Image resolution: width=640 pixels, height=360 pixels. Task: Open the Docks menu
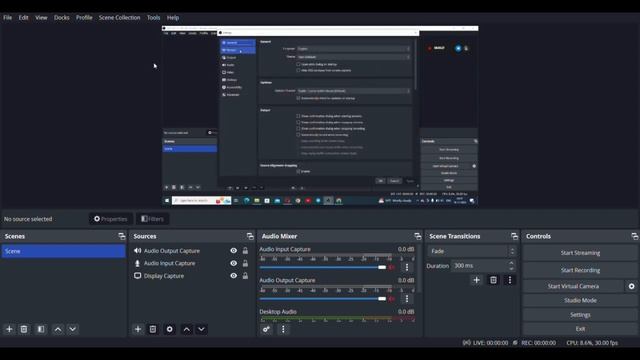[62, 18]
